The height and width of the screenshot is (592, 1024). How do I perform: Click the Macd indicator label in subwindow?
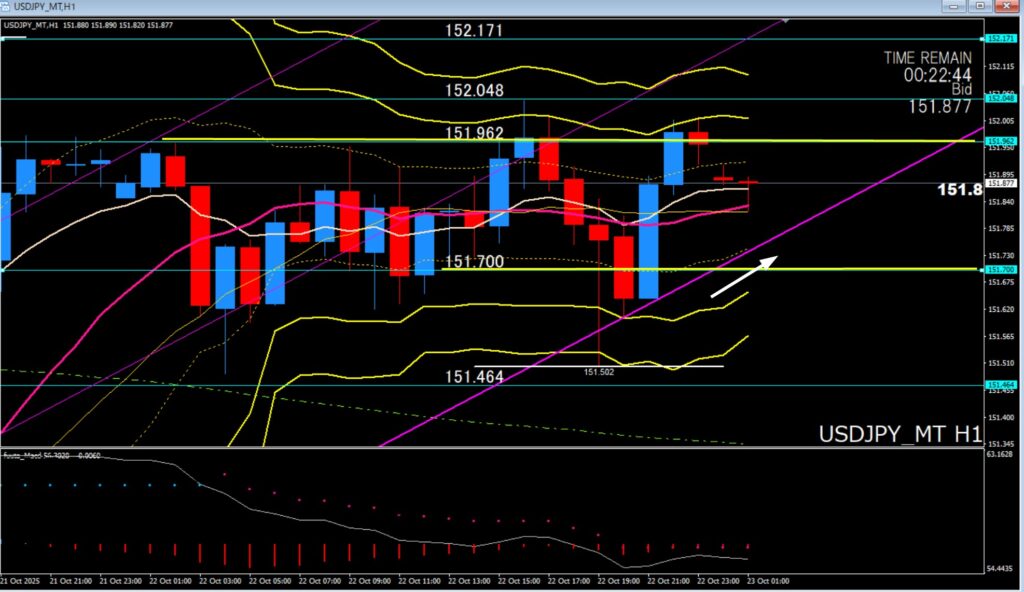tap(40, 455)
